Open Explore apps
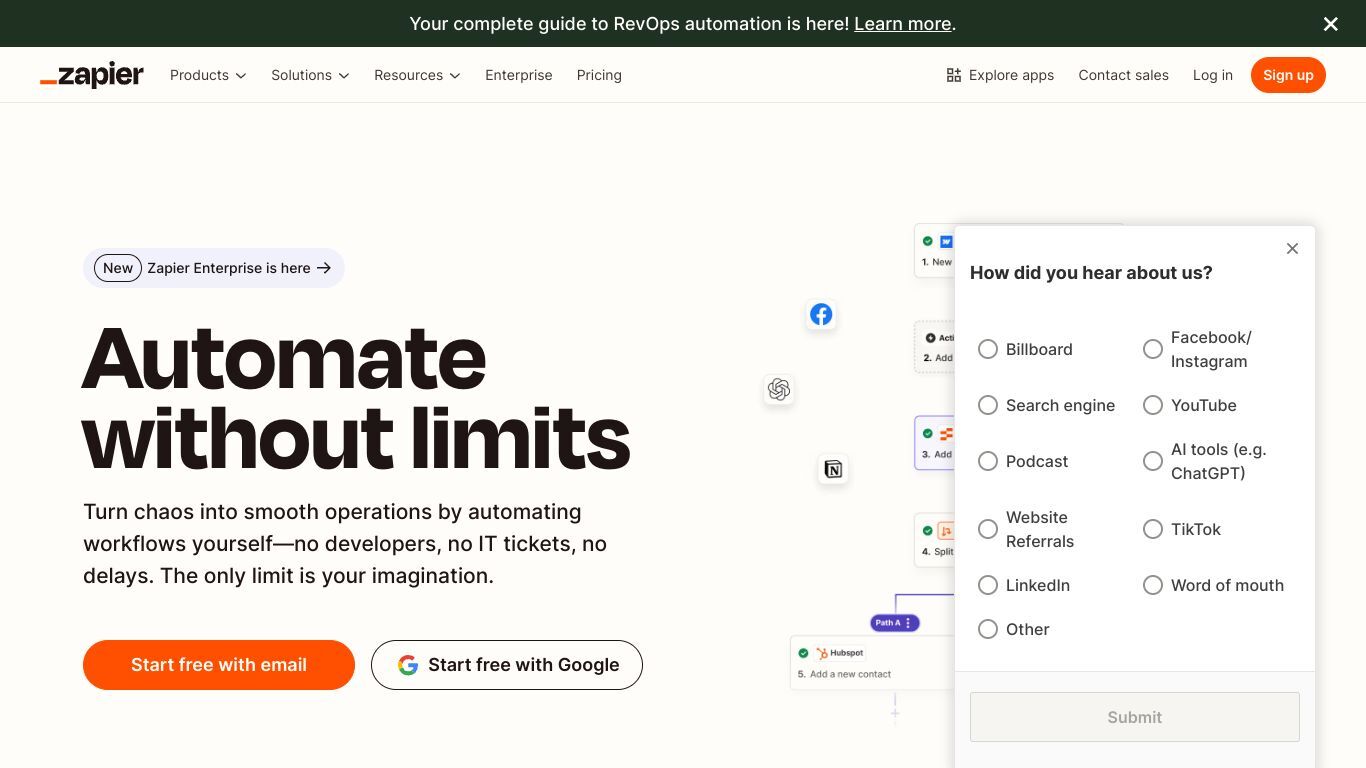The image size is (1366, 768). (1000, 75)
